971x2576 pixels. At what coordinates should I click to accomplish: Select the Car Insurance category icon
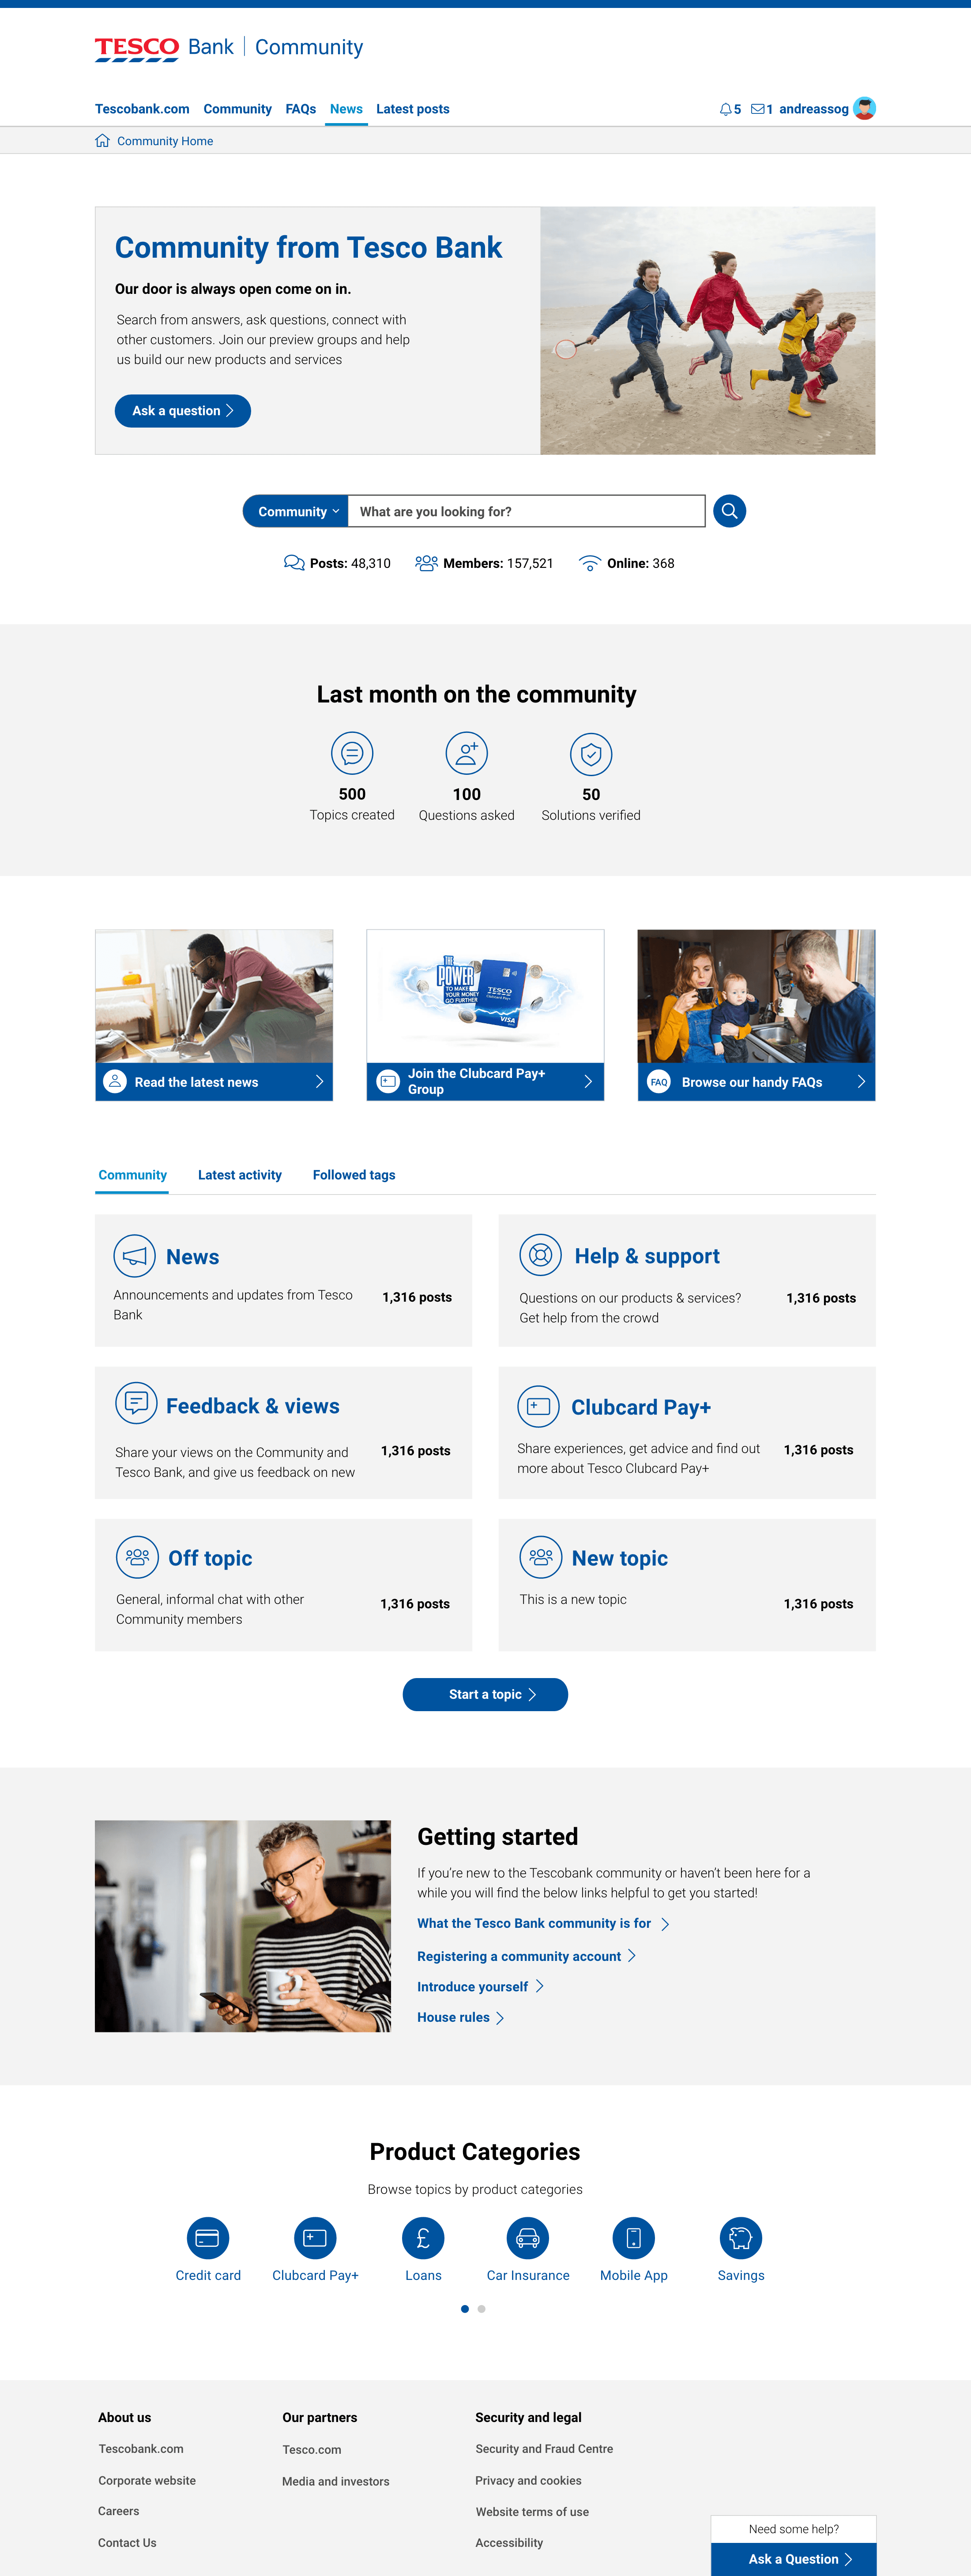[527, 2237]
